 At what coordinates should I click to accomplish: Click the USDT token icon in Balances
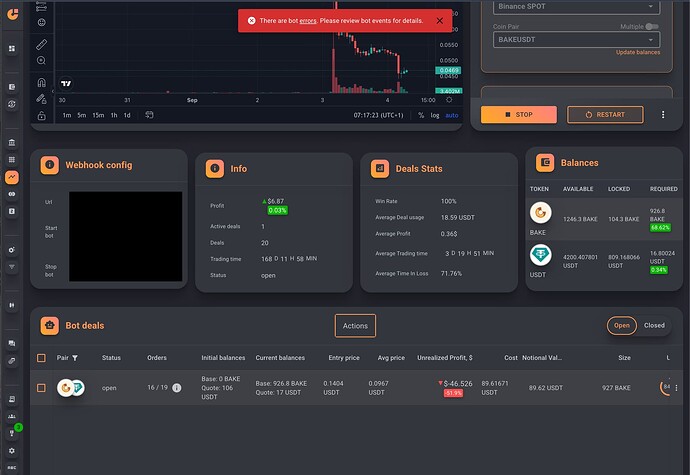click(540, 254)
